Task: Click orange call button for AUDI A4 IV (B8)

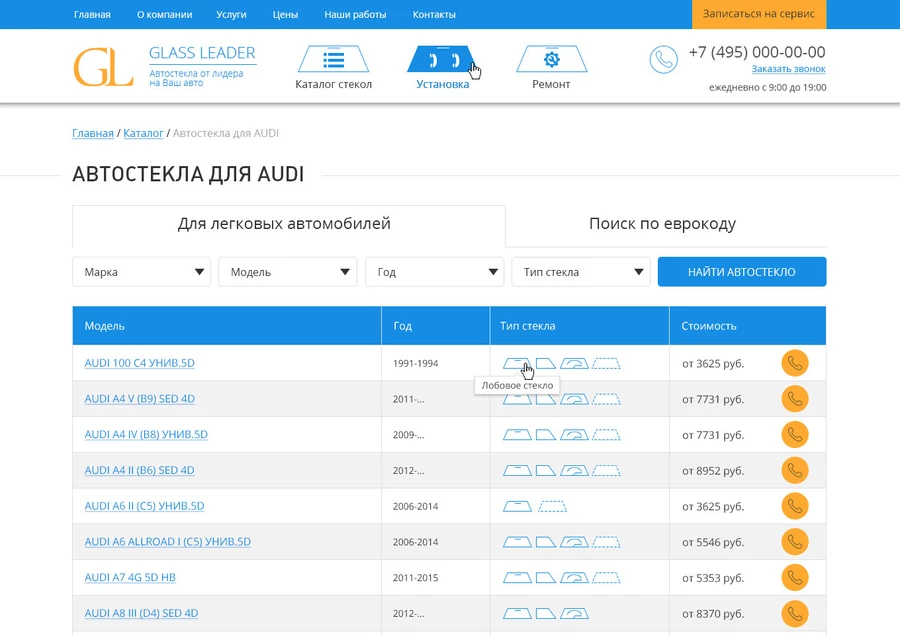Action: [x=795, y=435]
